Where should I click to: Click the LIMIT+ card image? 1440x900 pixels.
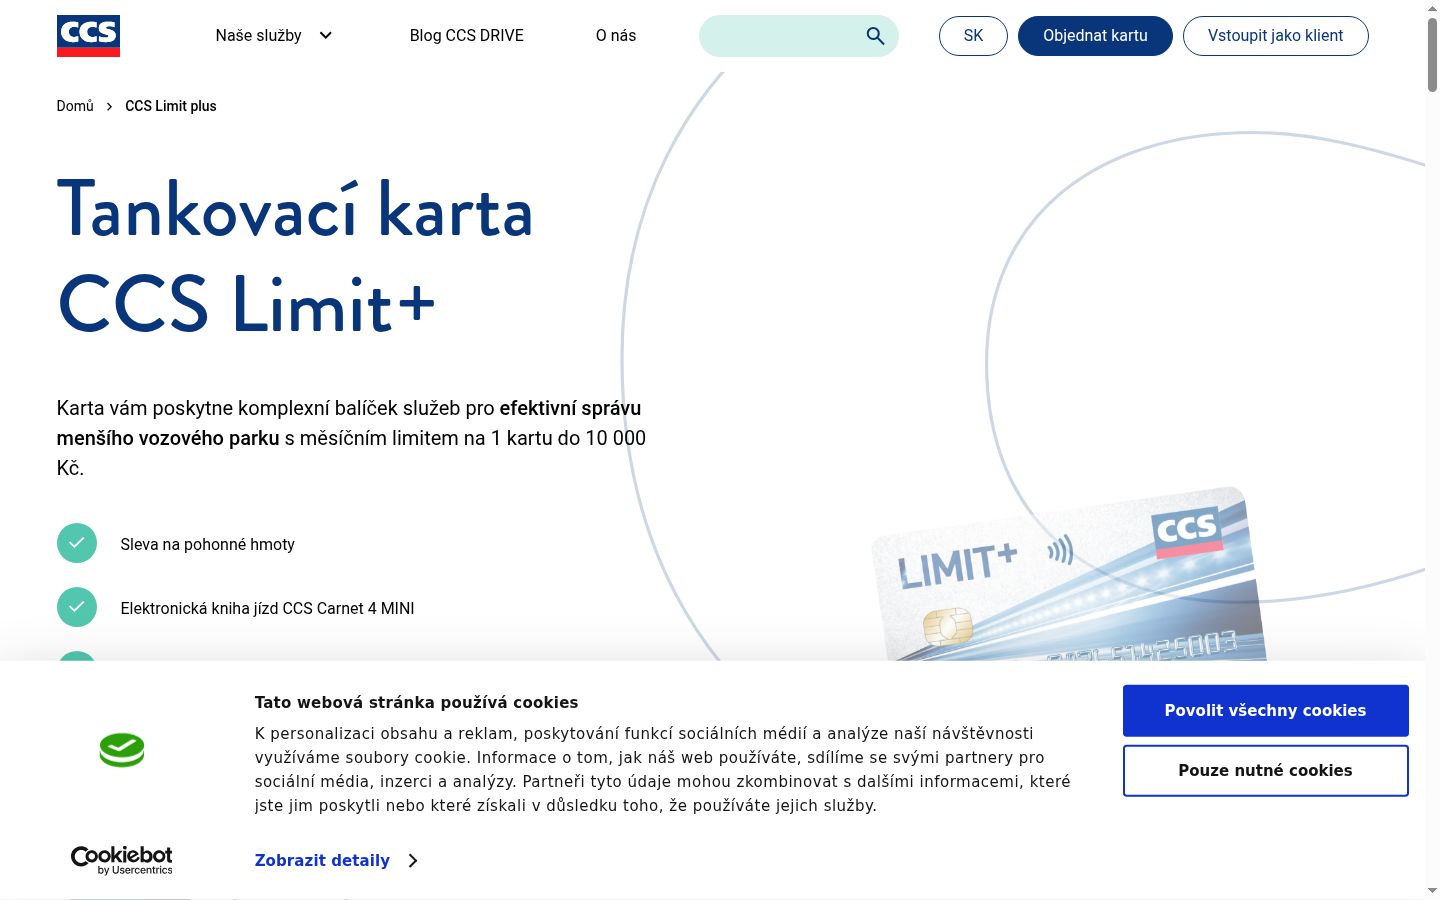pyautogui.click(x=1068, y=575)
